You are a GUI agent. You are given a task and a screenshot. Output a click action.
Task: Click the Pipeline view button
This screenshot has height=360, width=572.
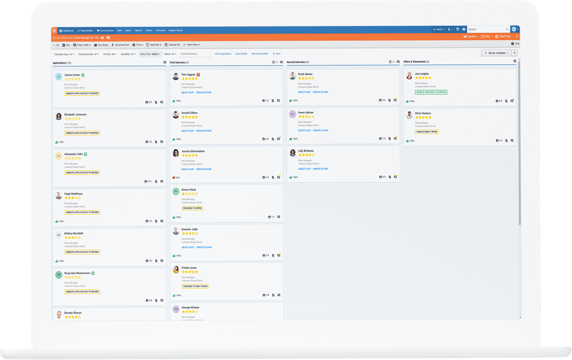click(x=470, y=36)
